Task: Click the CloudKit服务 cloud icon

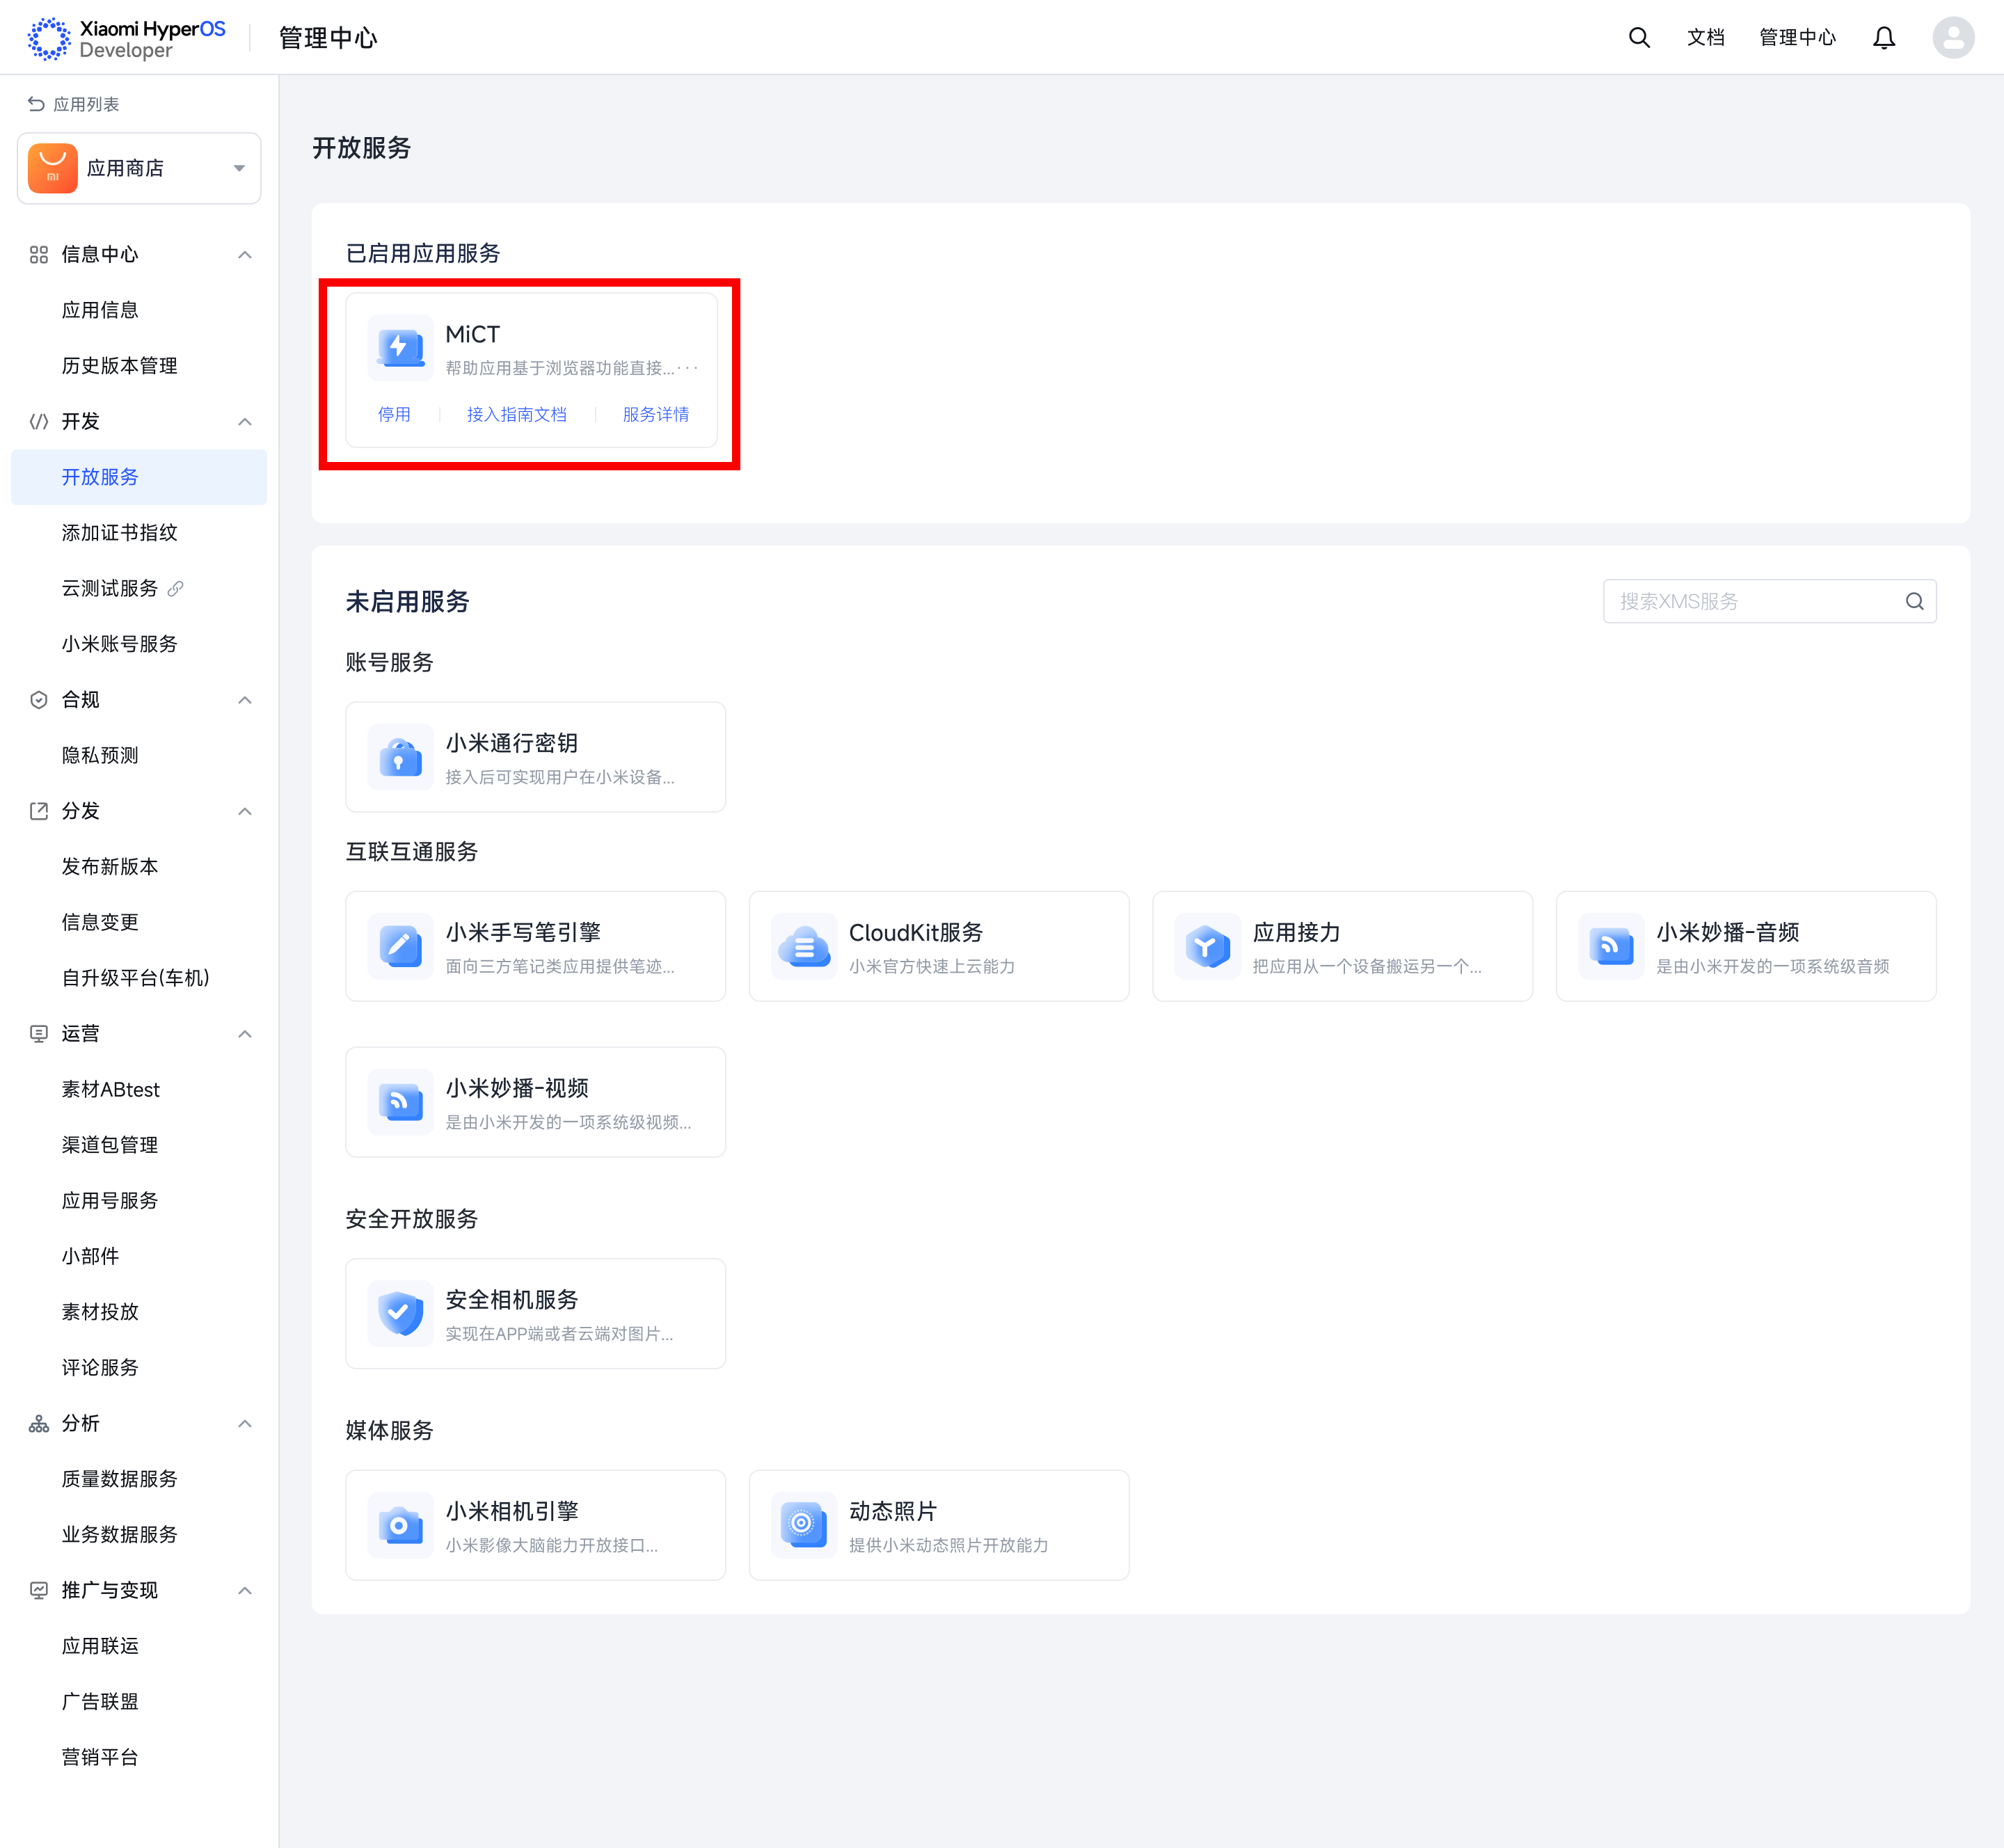Action: [804, 946]
